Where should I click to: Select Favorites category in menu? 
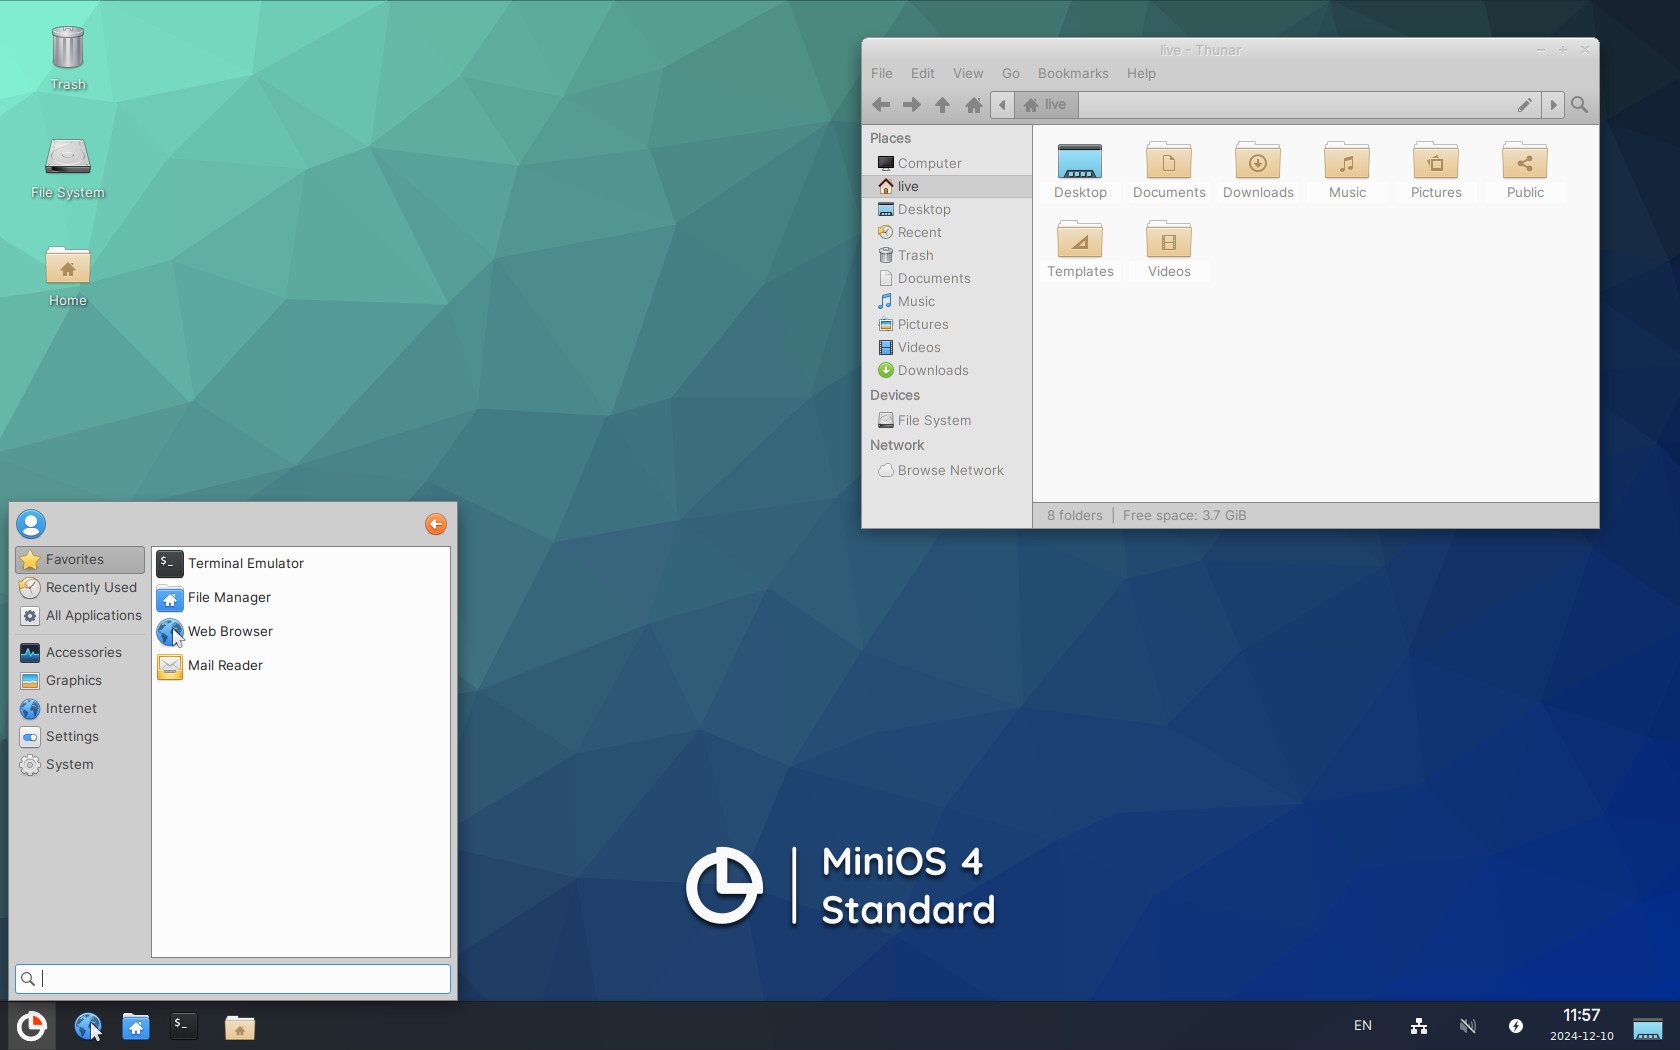point(80,560)
